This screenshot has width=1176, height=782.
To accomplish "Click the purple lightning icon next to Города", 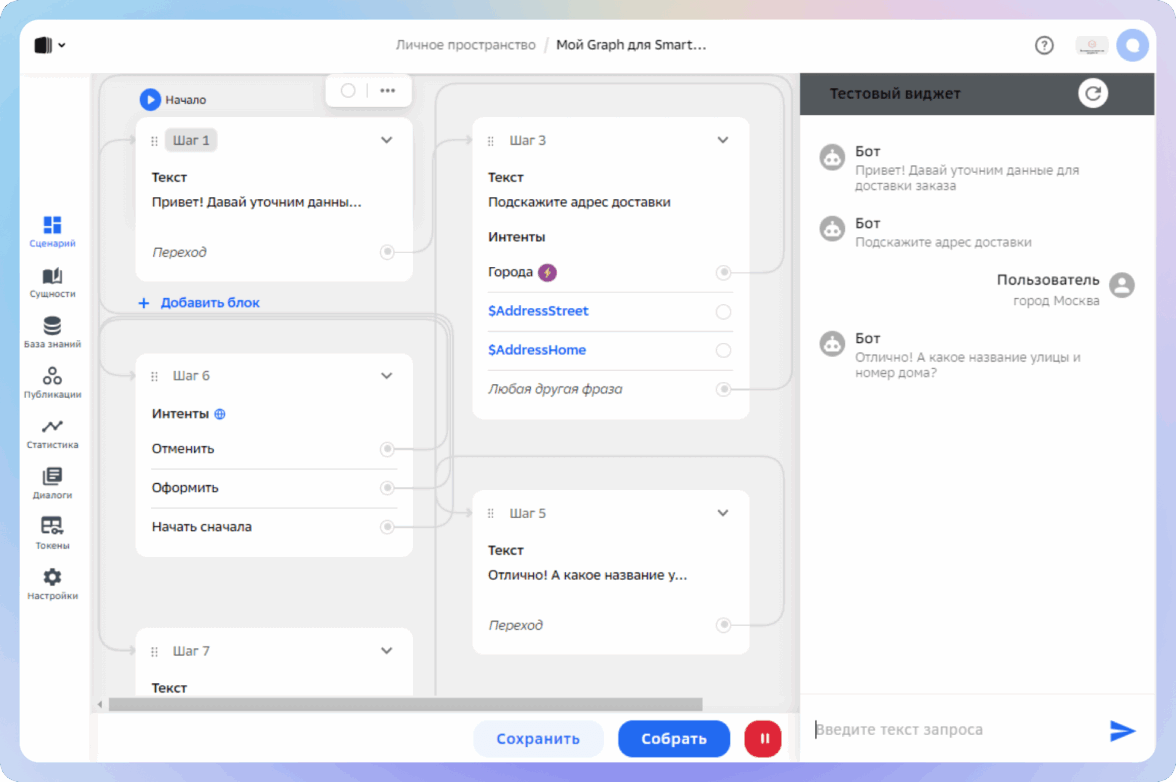I will pyautogui.click(x=548, y=272).
